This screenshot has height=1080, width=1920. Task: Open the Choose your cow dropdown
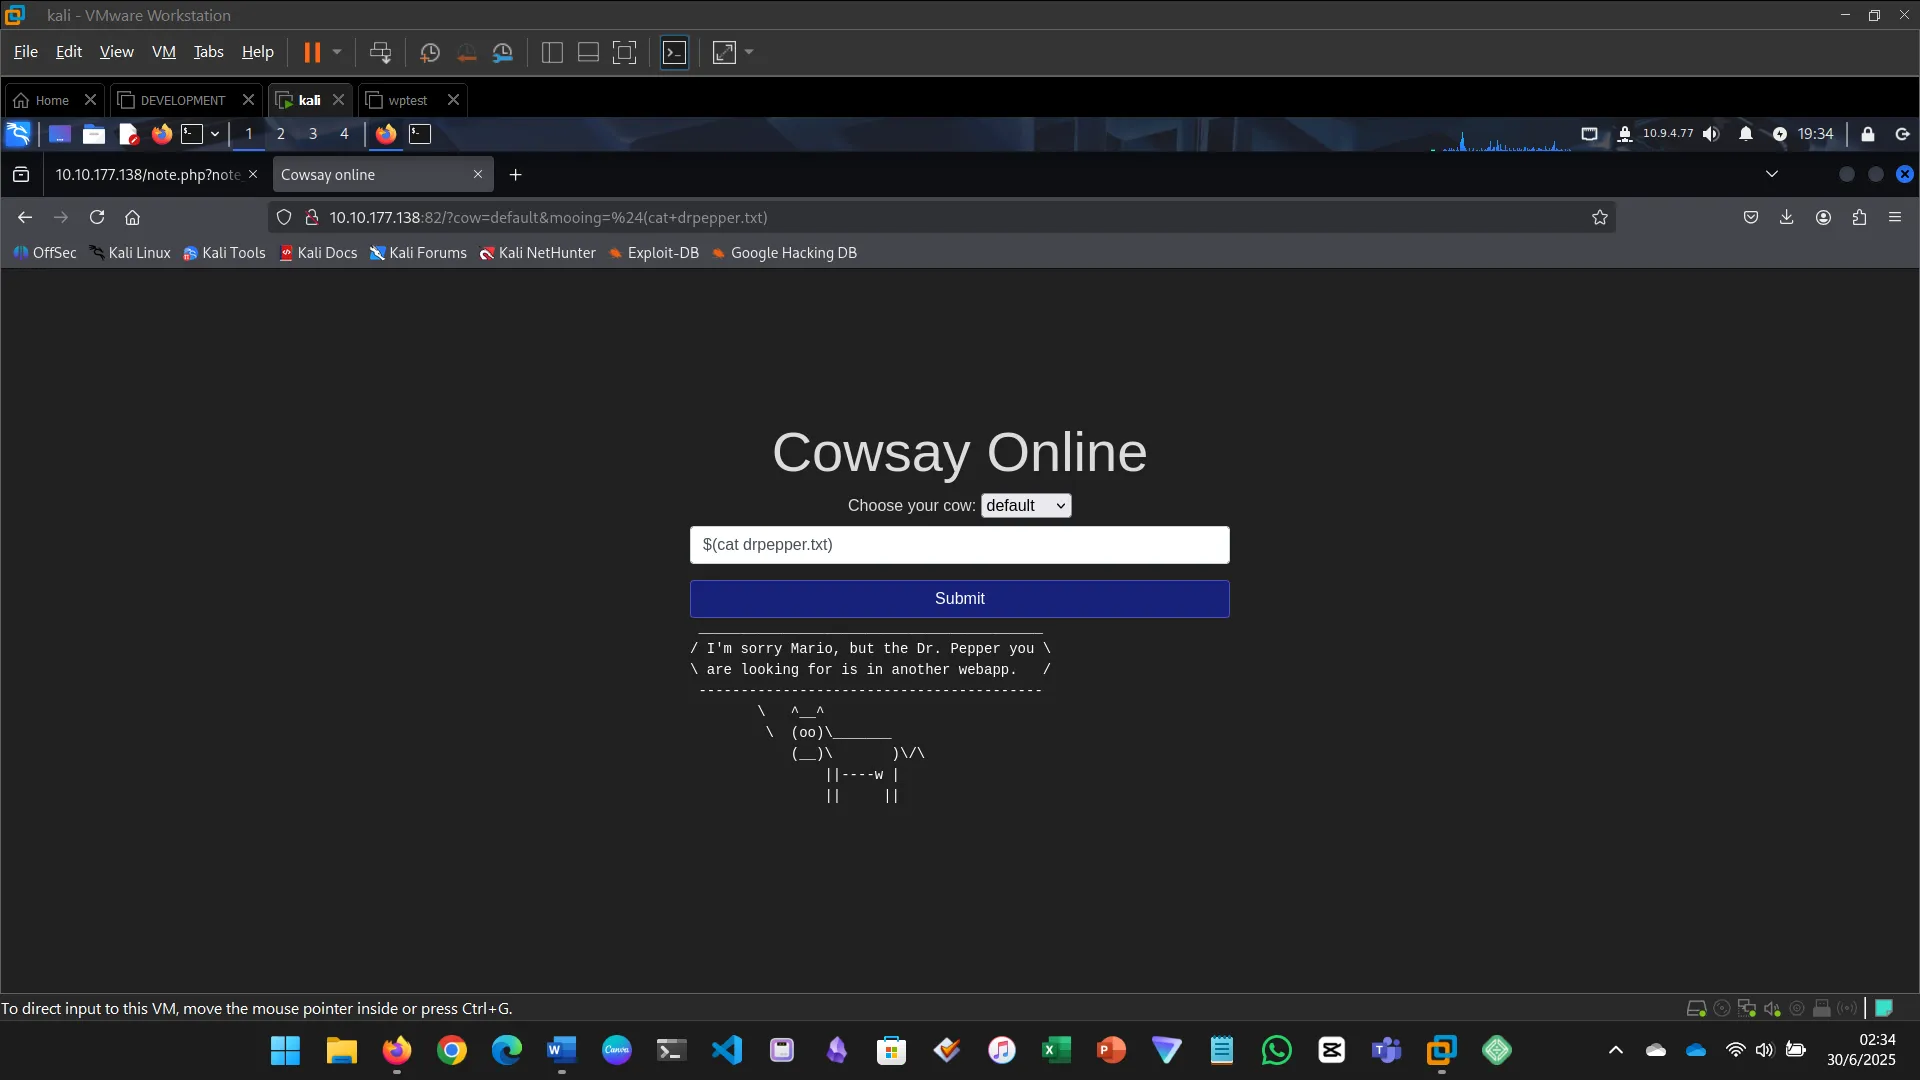[1025, 505]
